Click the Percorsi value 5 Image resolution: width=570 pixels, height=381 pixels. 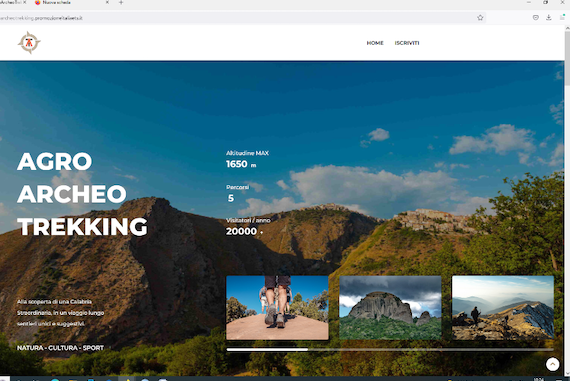(x=230, y=198)
